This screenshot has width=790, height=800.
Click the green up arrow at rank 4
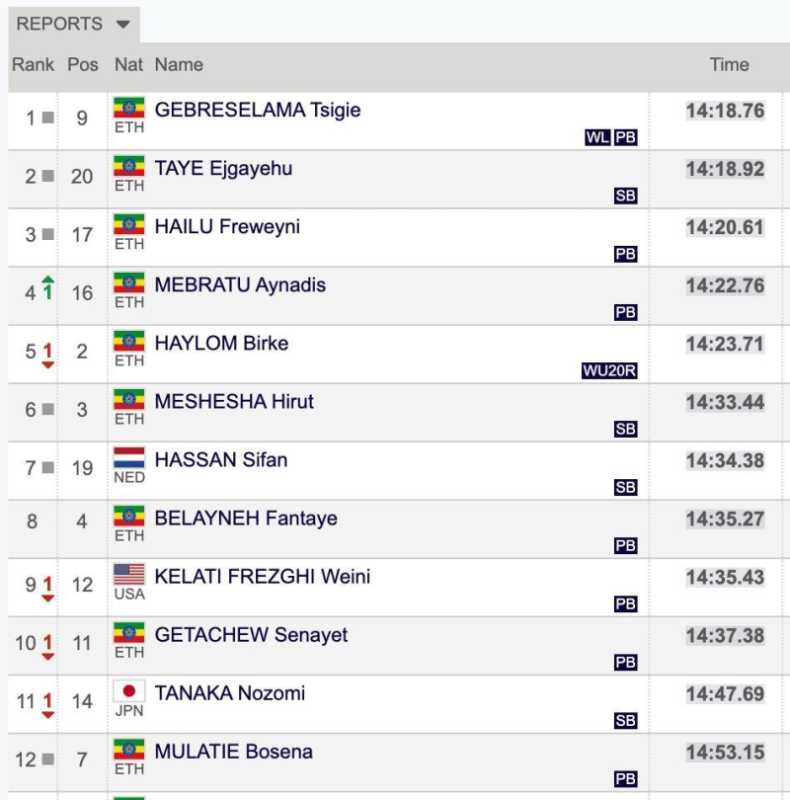[48, 291]
